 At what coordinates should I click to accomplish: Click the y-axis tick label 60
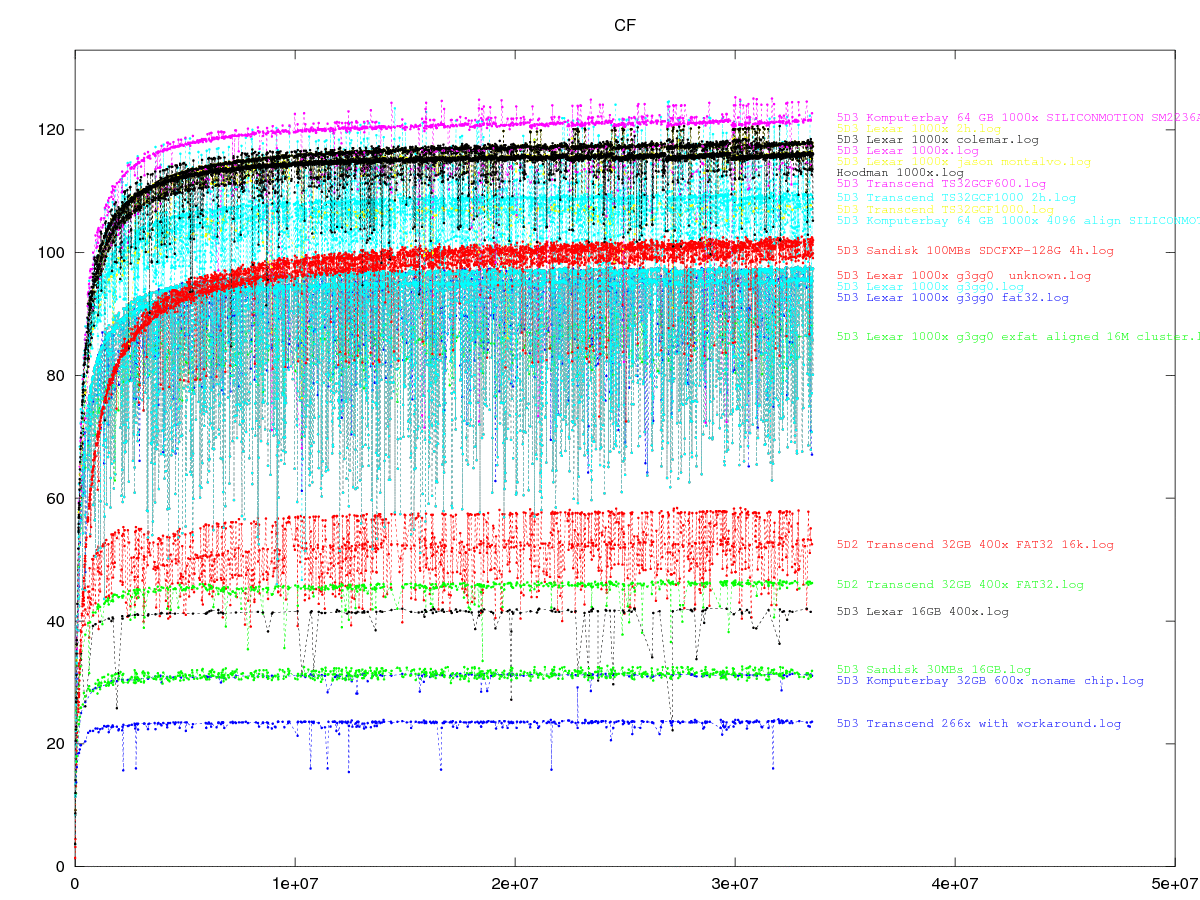click(x=55, y=498)
